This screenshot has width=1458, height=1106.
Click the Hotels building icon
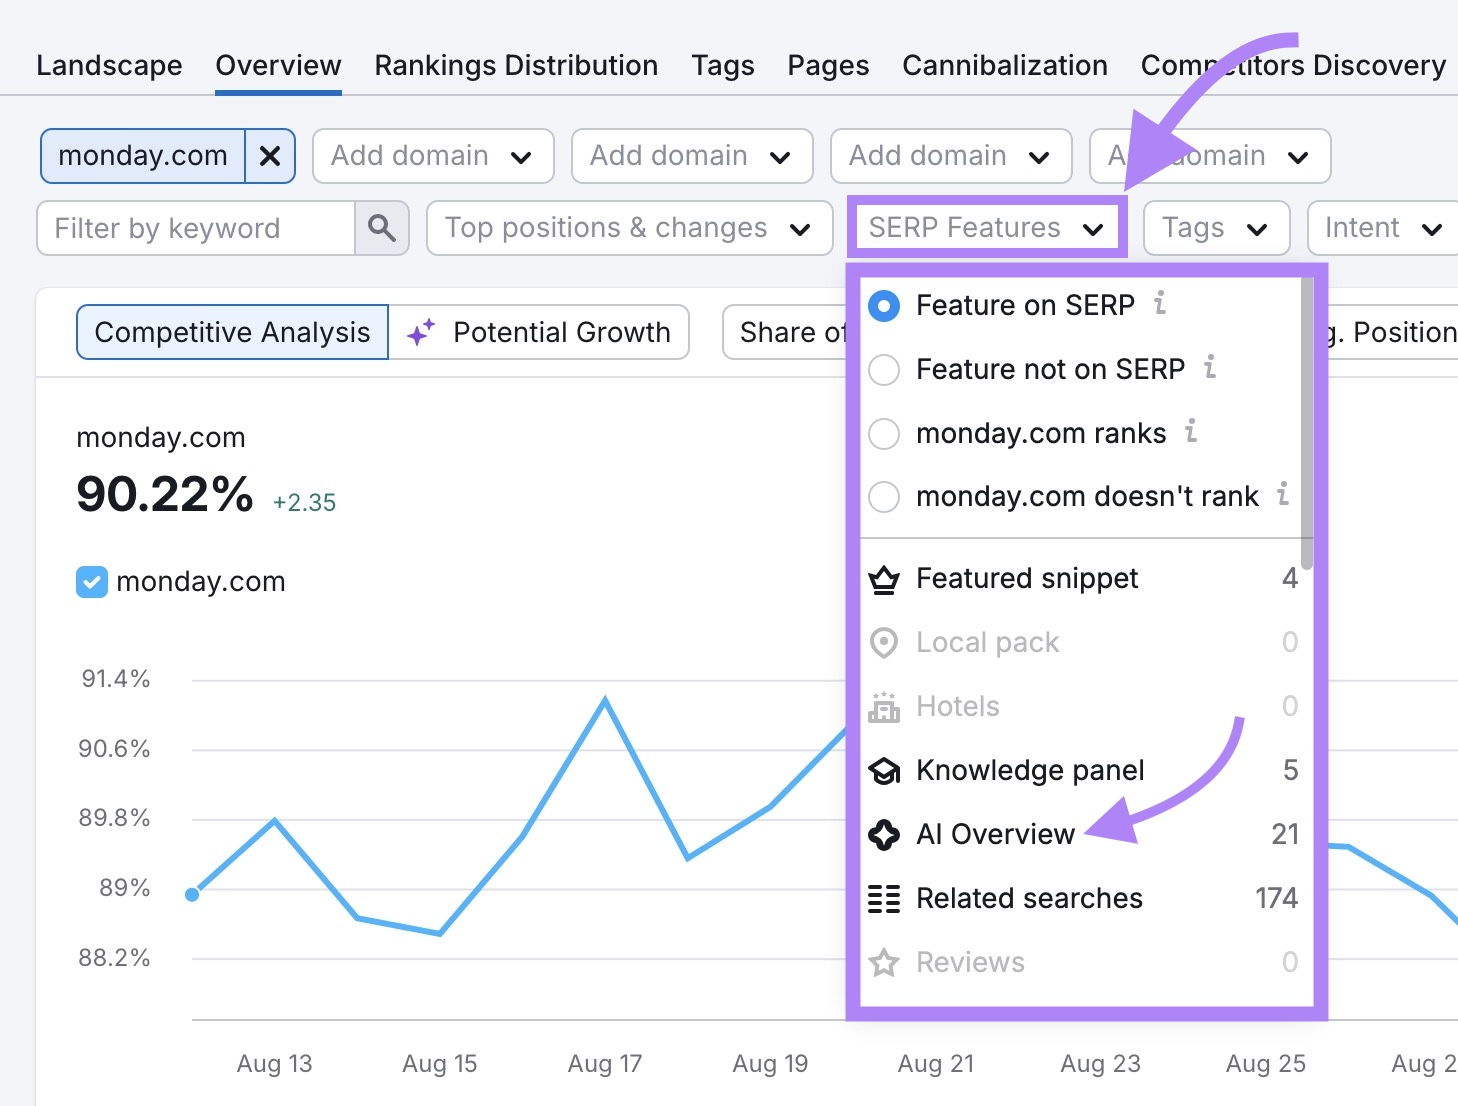click(x=884, y=706)
